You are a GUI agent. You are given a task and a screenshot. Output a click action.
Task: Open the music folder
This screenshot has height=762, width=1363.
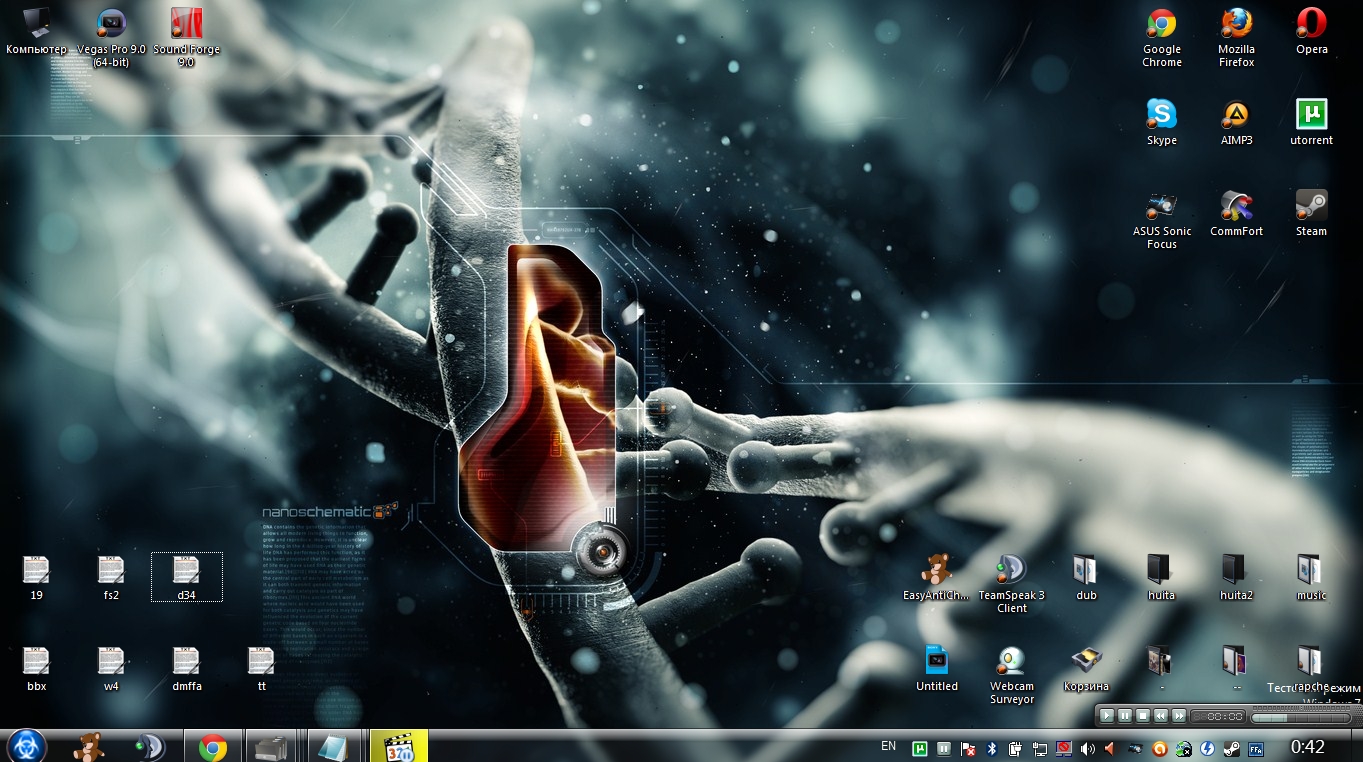click(1311, 578)
